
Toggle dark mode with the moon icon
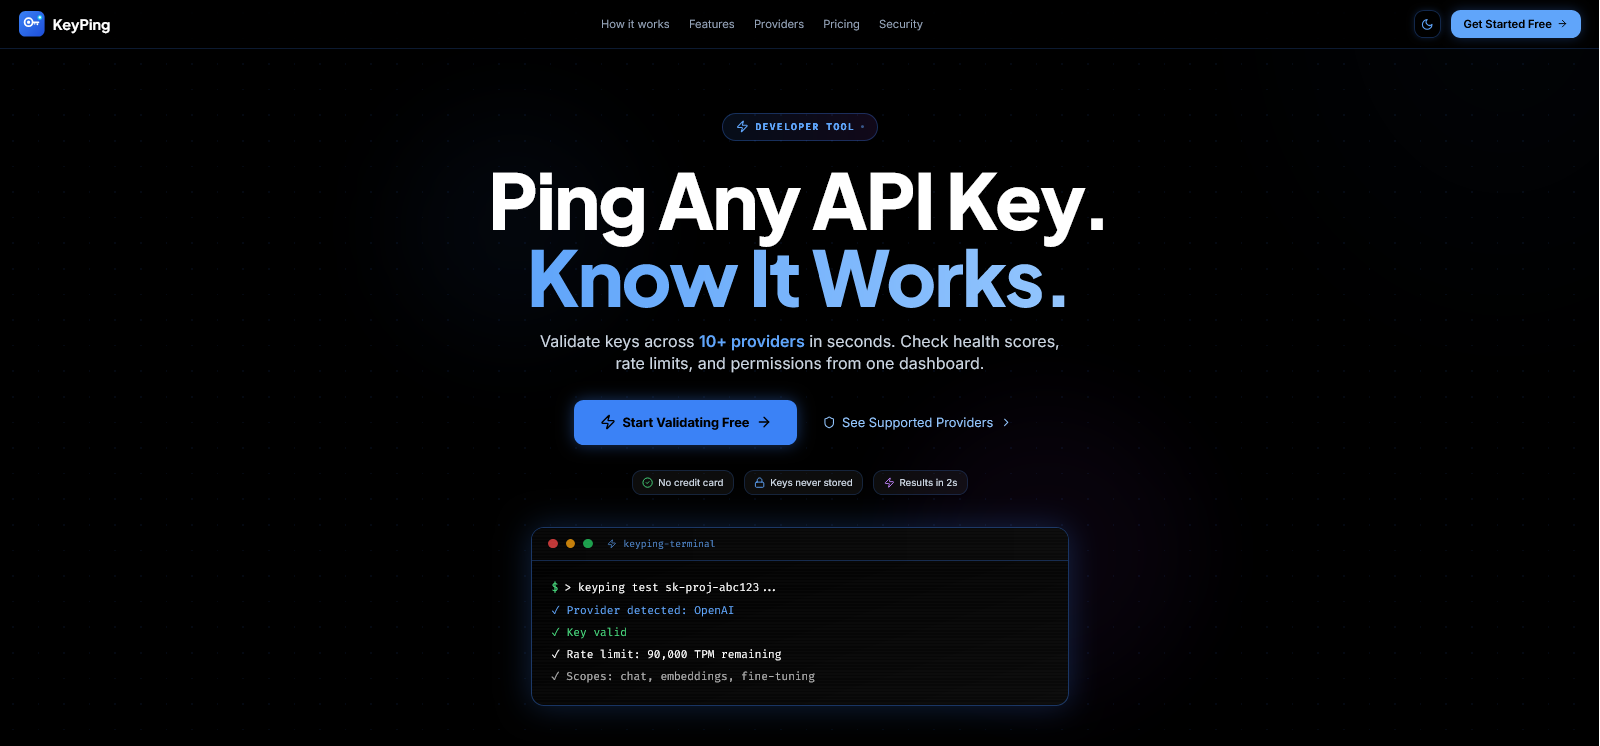(x=1427, y=24)
